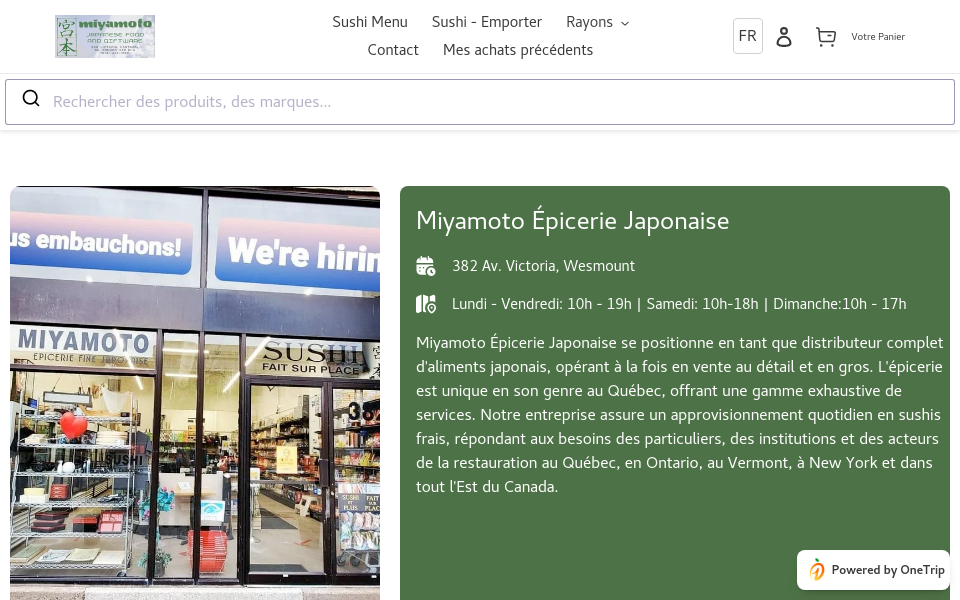Click the opening hours clock icon

[426, 304]
